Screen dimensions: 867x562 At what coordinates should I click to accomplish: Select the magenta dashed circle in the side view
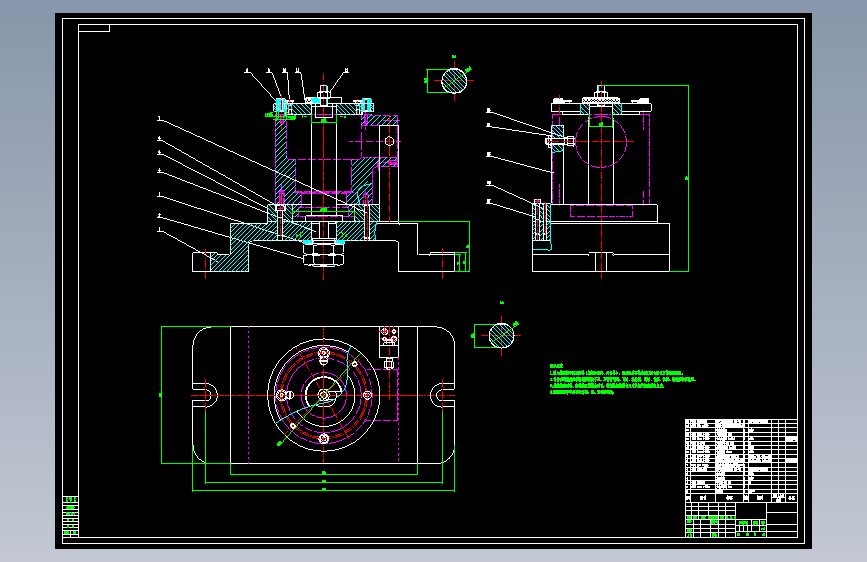(x=601, y=142)
